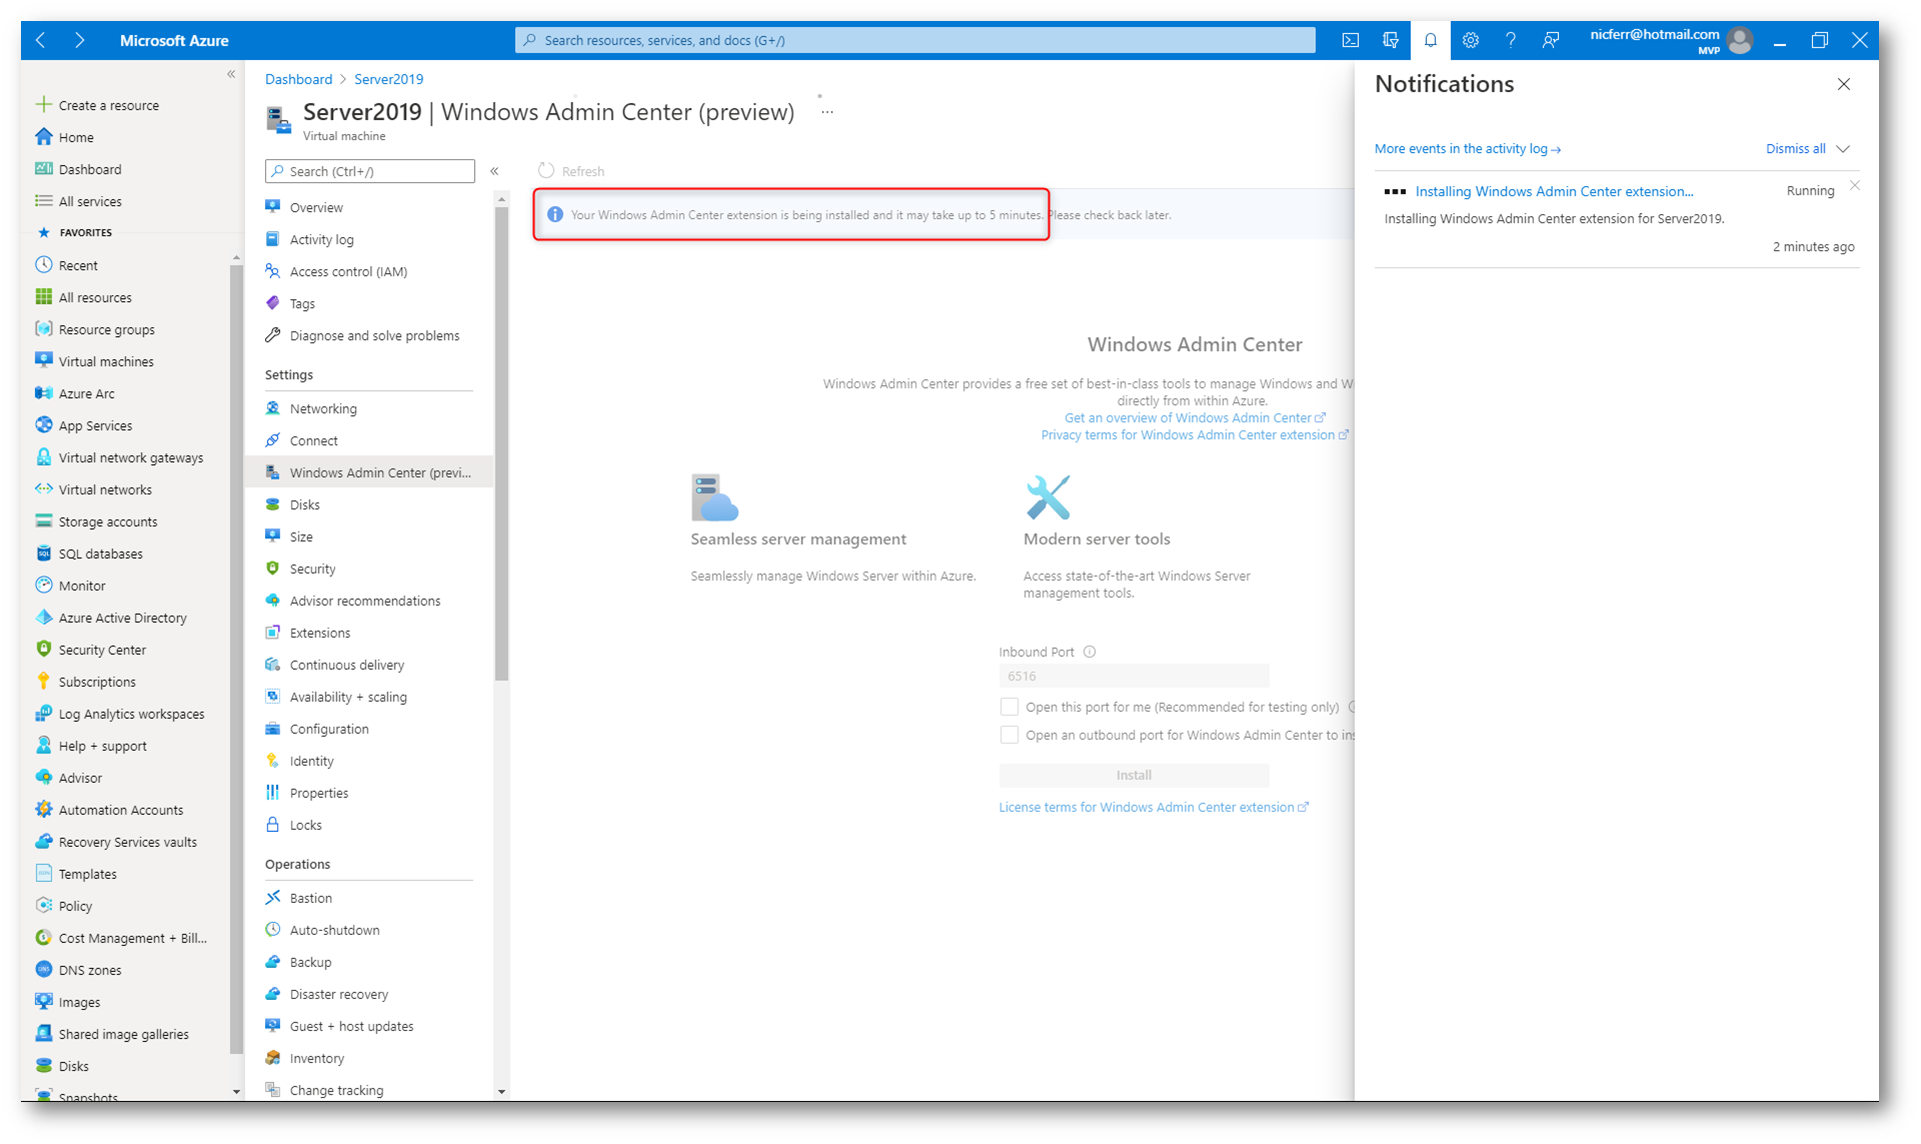Click Server2019 breadcrumb link

(389, 79)
